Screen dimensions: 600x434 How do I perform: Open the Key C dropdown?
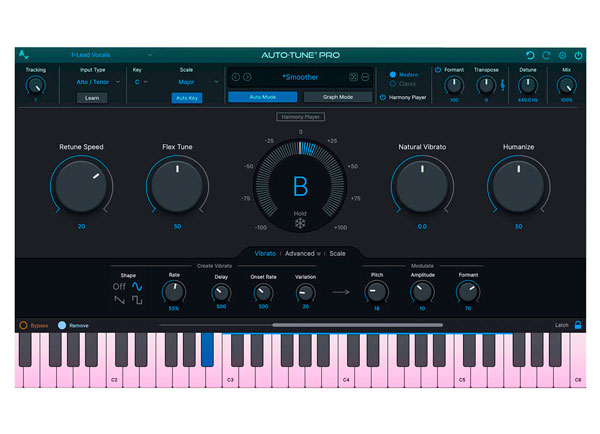tap(141, 82)
